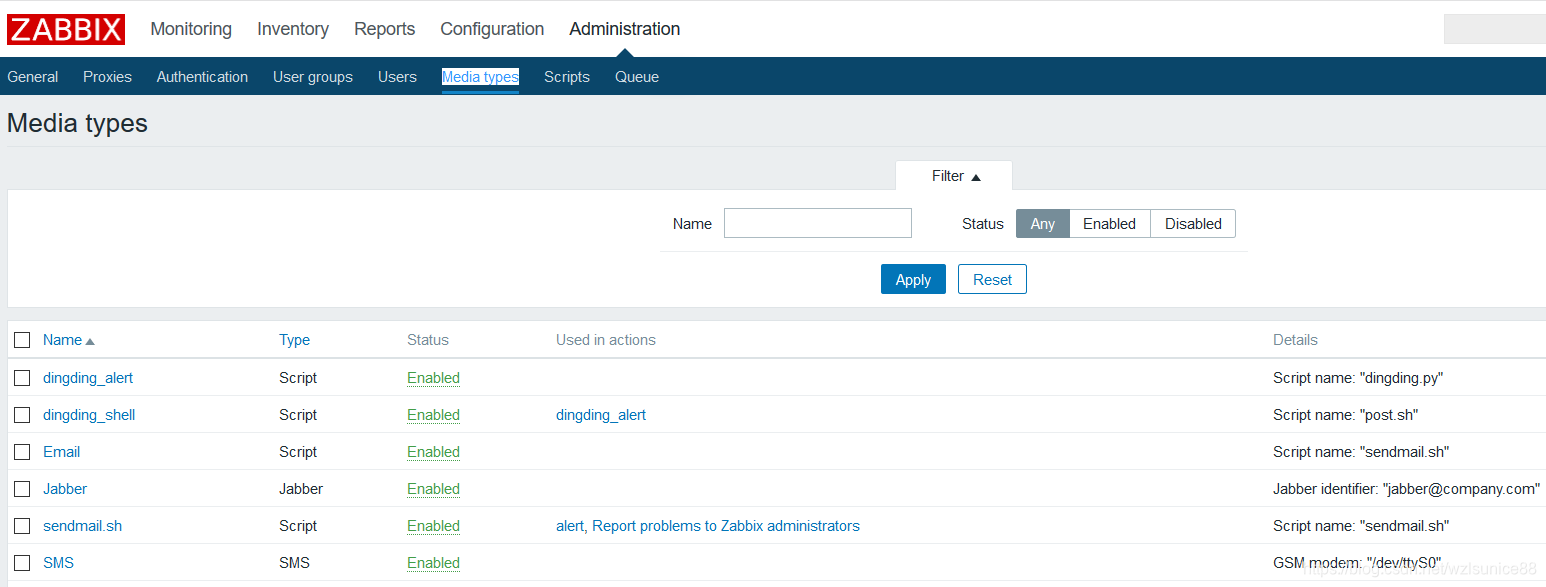Screen dimensions: 1546x587
Task: Sort the table by Type column
Action: click(294, 340)
